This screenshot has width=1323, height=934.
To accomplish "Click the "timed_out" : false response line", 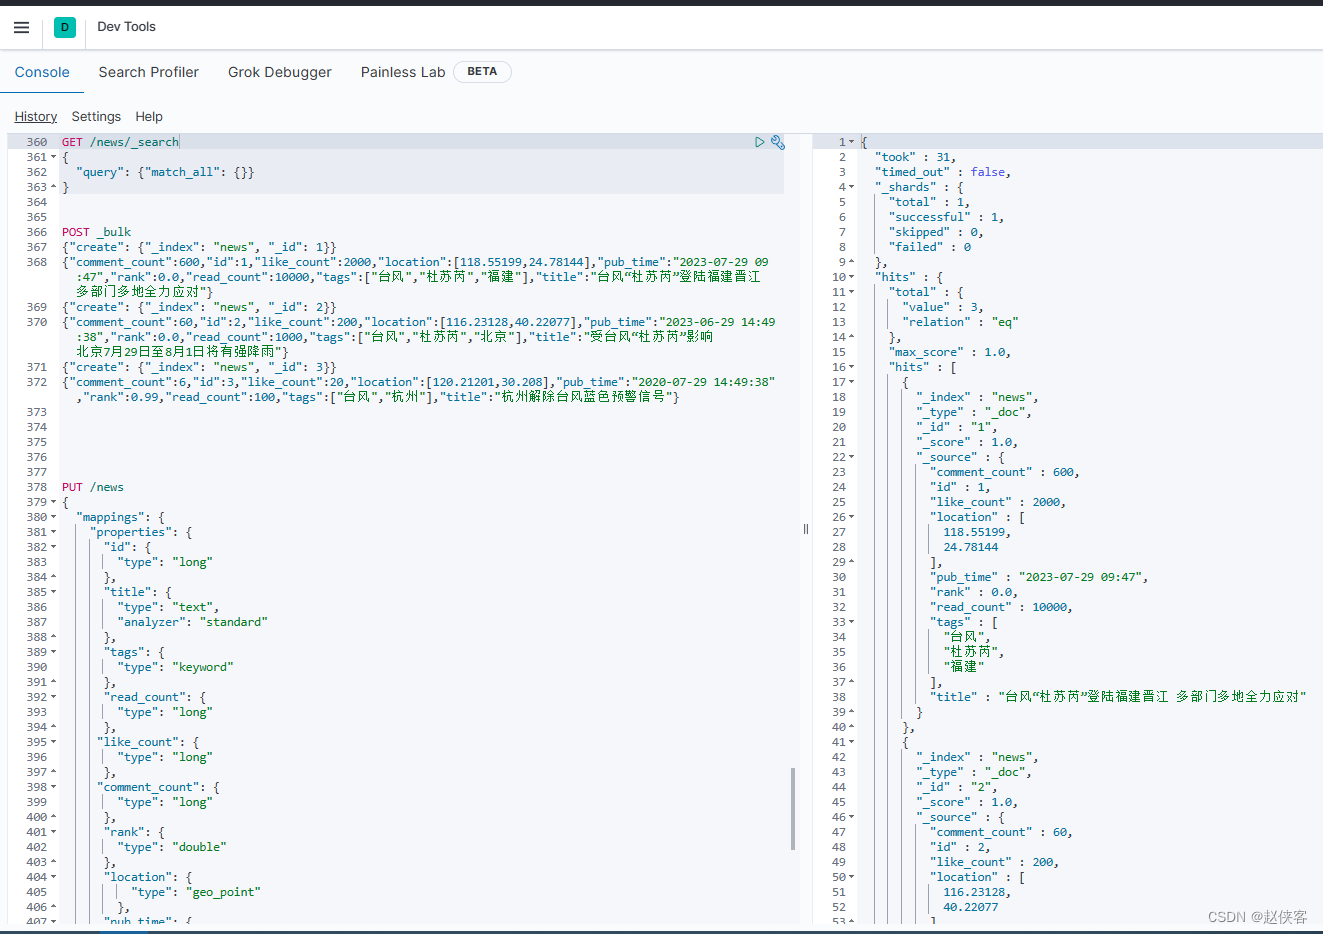I will [943, 172].
